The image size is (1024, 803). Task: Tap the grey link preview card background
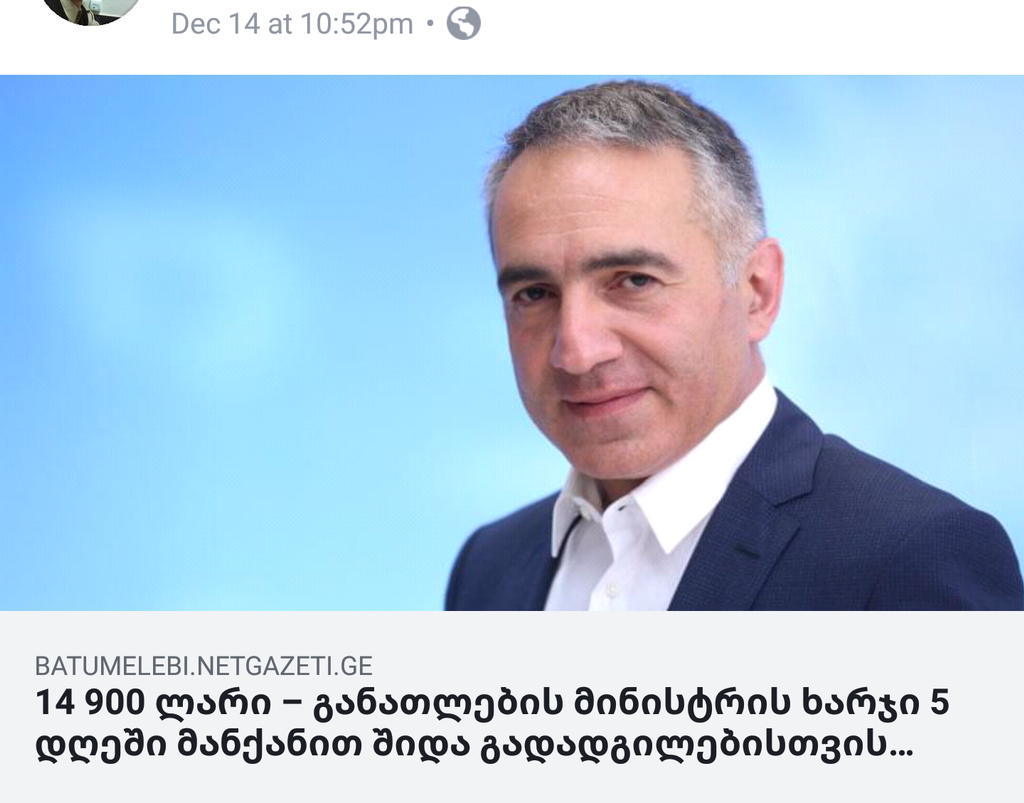tap(512, 706)
